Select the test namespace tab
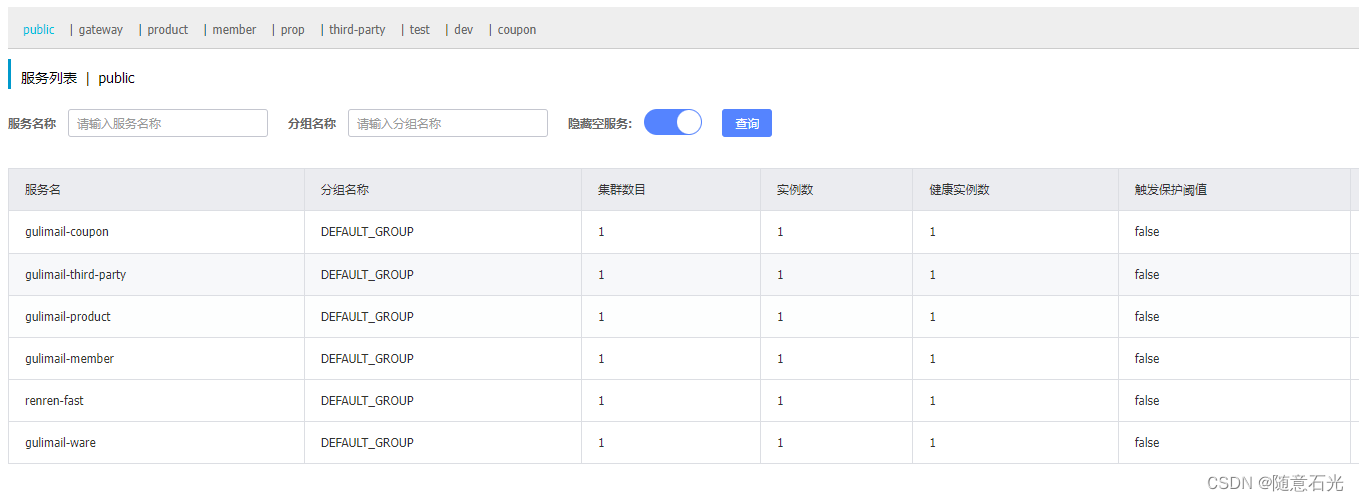This screenshot has height=501, width=1359. point(420,30)
